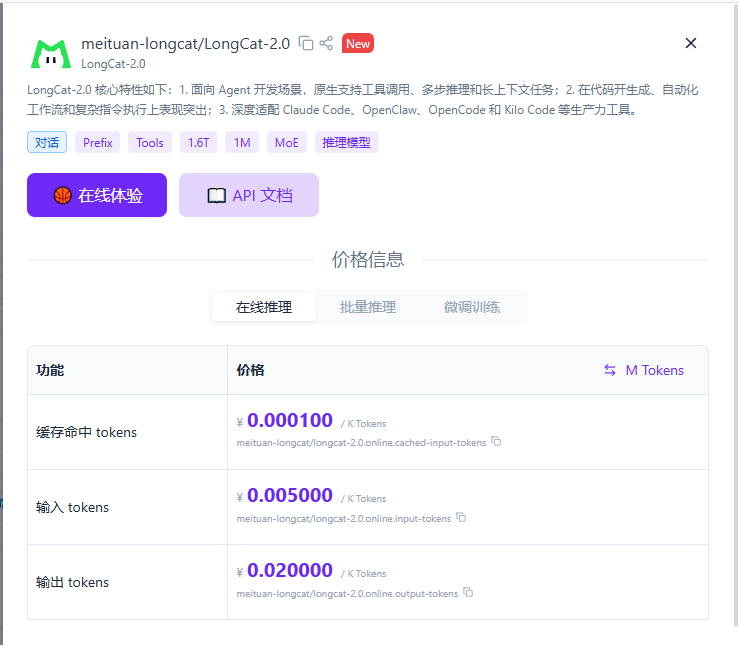
Task: Copy the model name meituan-longcat/LongCat-2.0
Action: (306, 43)
